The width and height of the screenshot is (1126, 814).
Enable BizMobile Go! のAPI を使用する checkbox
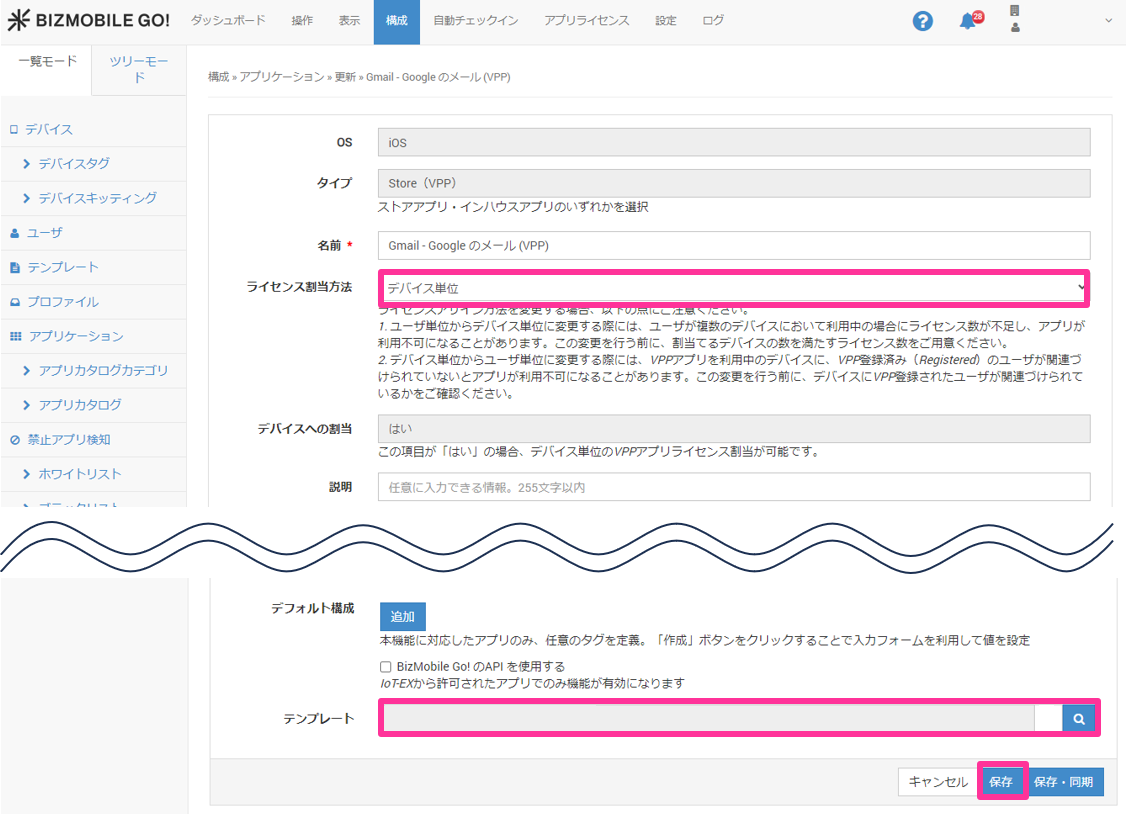click(x=385, y=666)
